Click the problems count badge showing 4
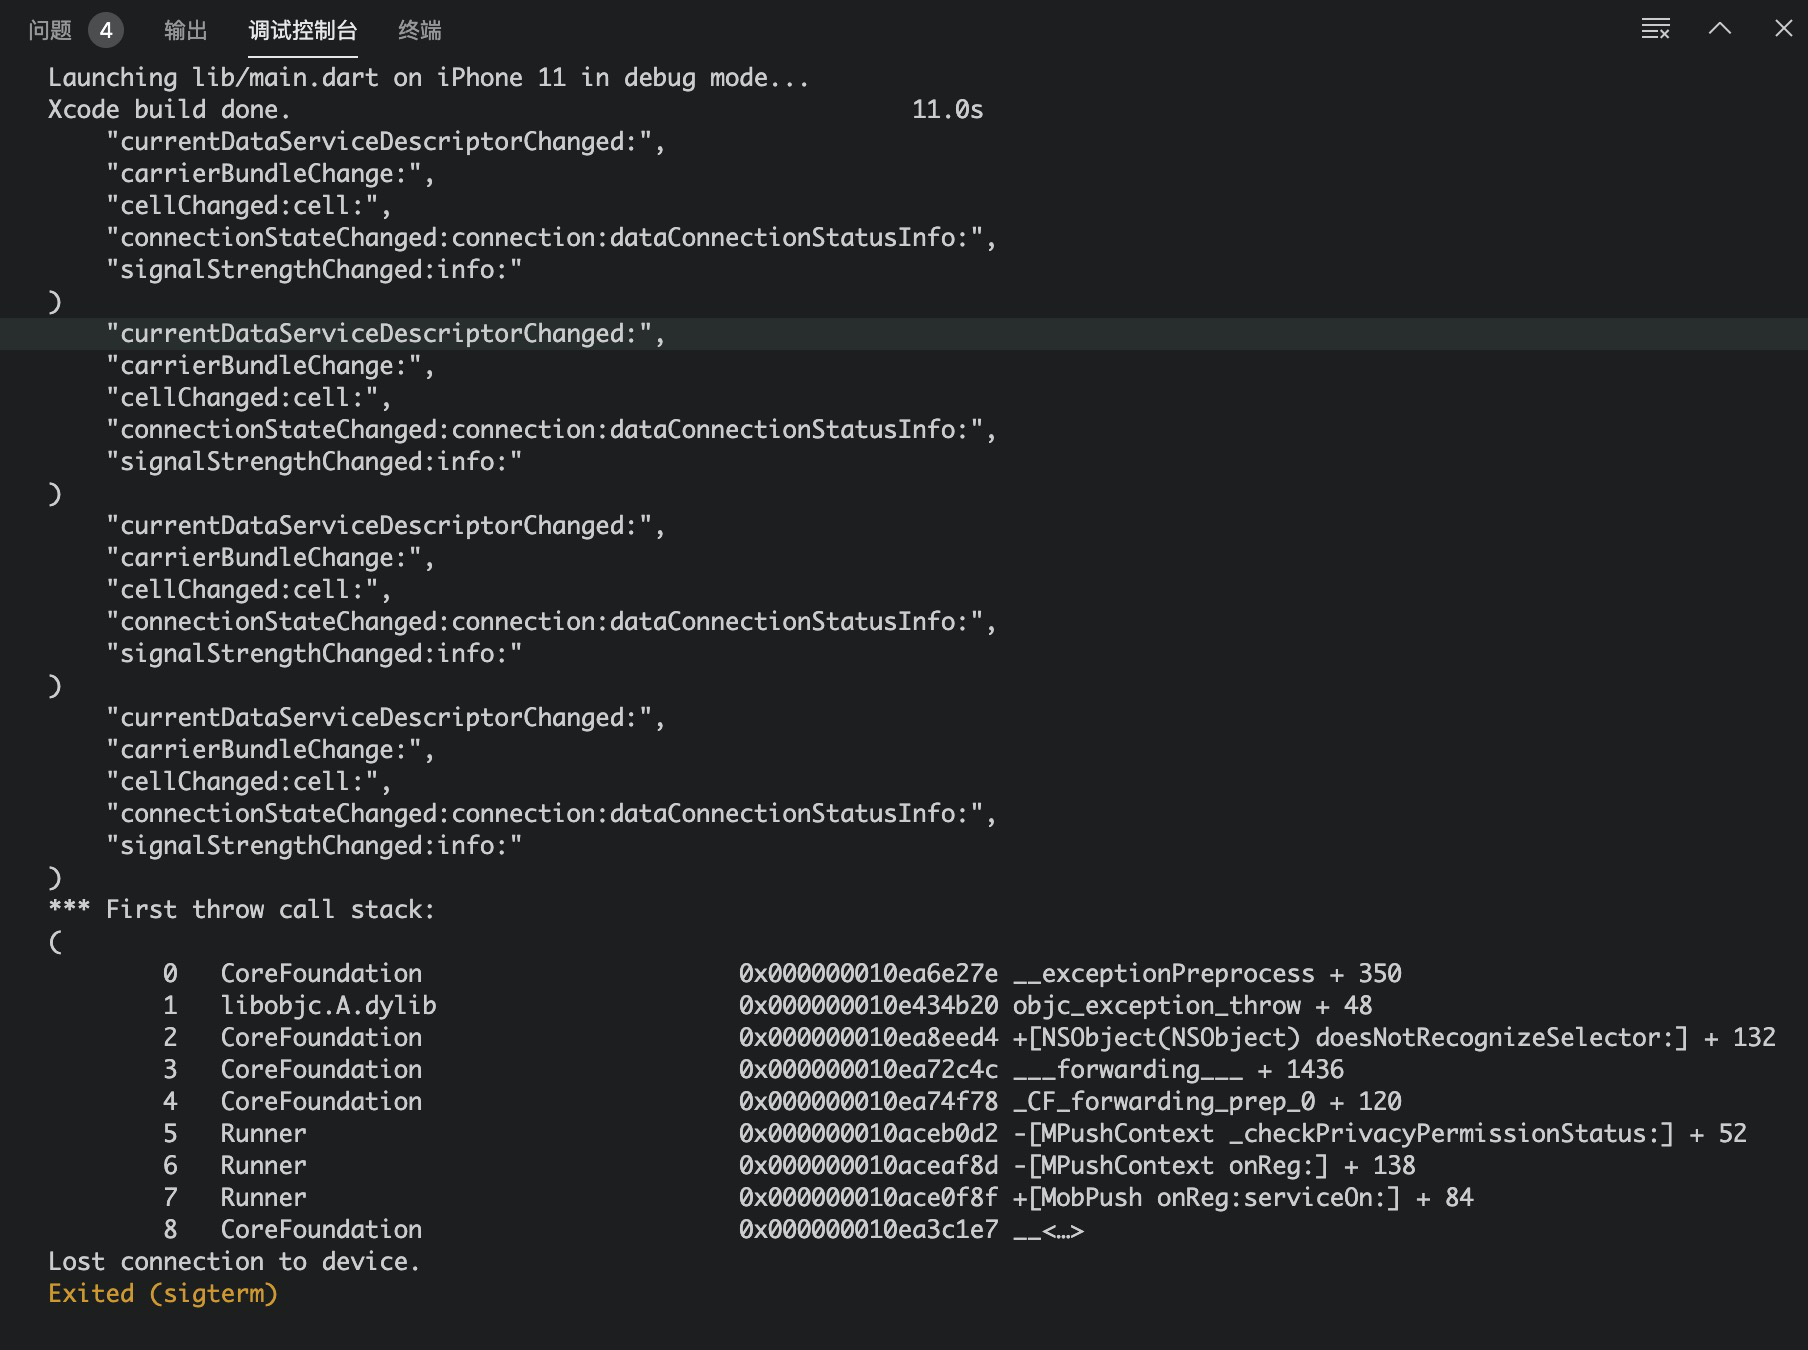 click(104, 30)
